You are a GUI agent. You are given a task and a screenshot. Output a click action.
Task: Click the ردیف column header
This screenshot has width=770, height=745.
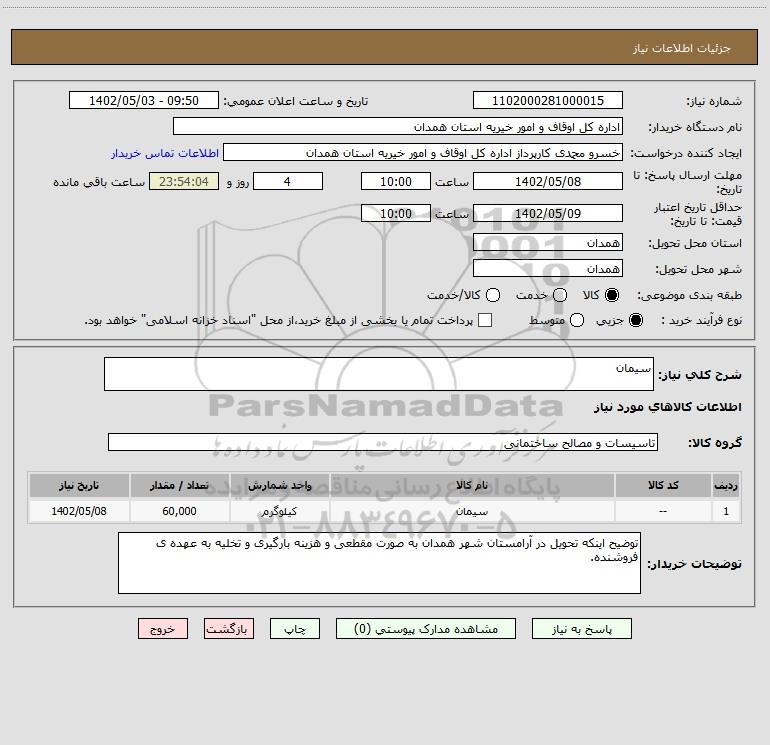click(726, 485)
